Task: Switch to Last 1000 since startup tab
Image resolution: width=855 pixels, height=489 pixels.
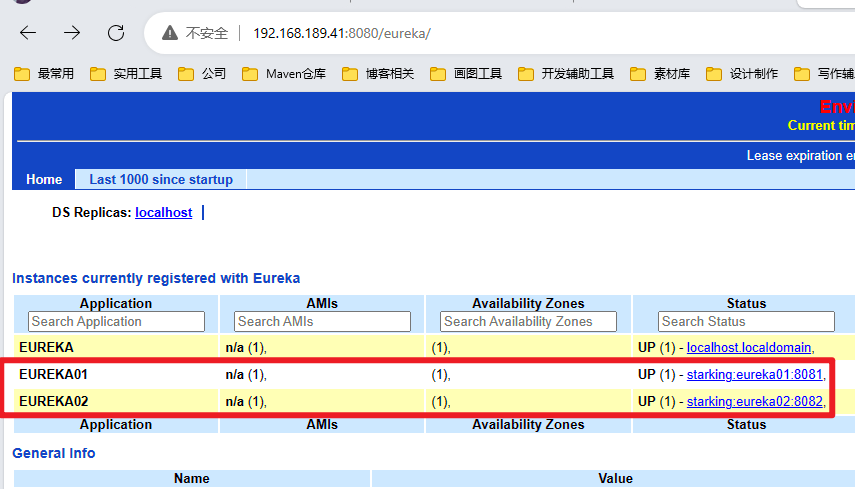Action: (x=161, y=179)
